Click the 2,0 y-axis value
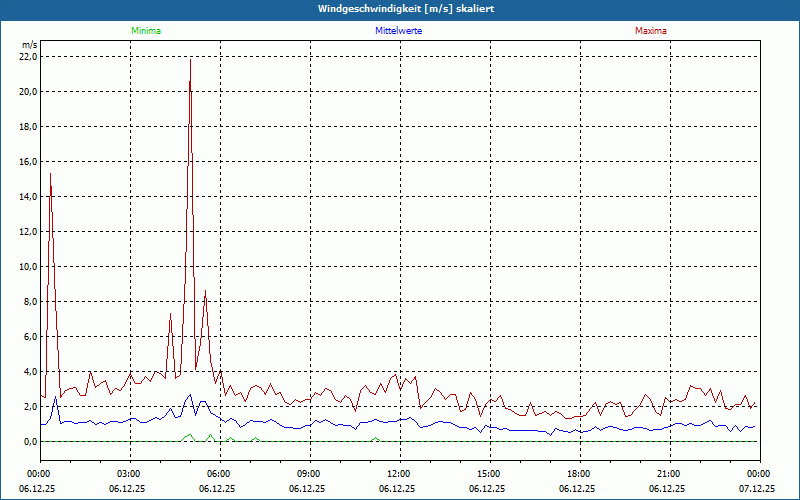The height and width of the screenshot is (500, 800). tap(31, 407)
